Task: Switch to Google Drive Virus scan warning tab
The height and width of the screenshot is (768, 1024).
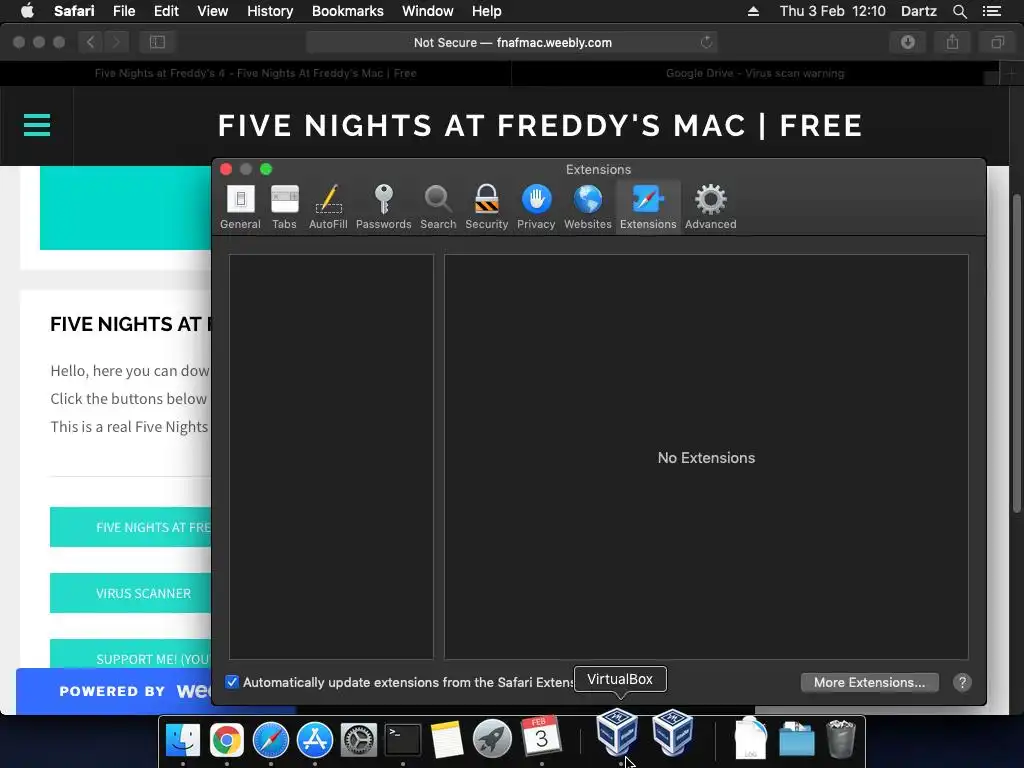Action: (755, 73)
